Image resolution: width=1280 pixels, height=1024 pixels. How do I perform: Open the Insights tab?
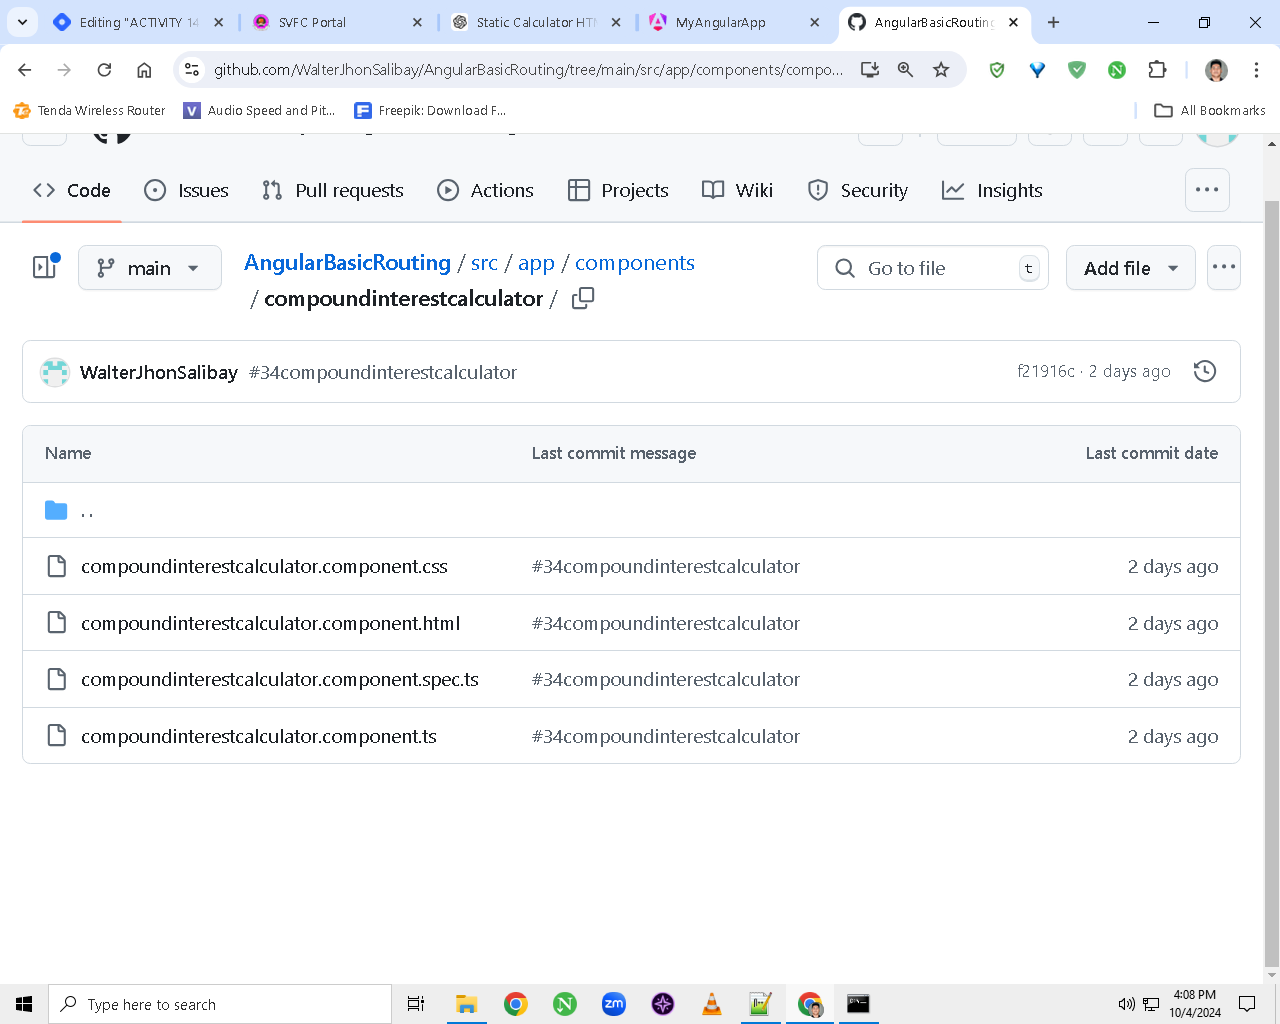(992, 190)
